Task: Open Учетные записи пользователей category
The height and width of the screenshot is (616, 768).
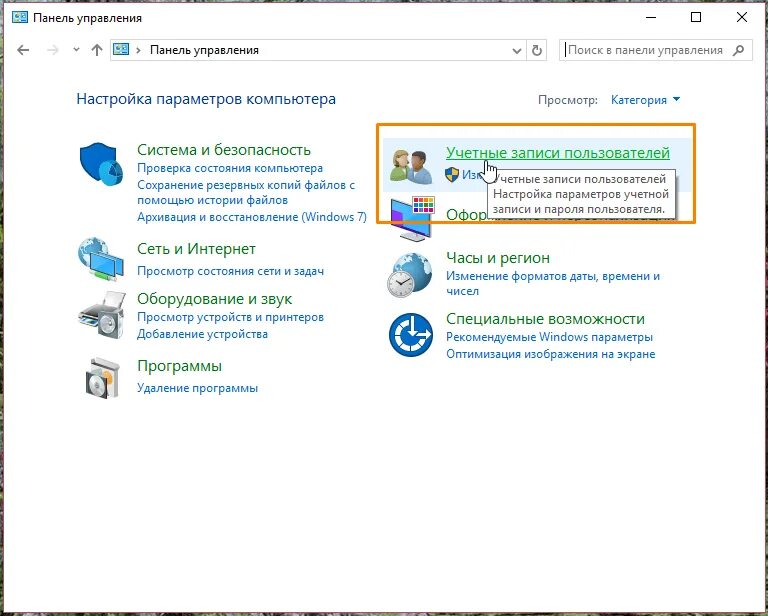Action: pyautogui.click(x=557, y=153)
